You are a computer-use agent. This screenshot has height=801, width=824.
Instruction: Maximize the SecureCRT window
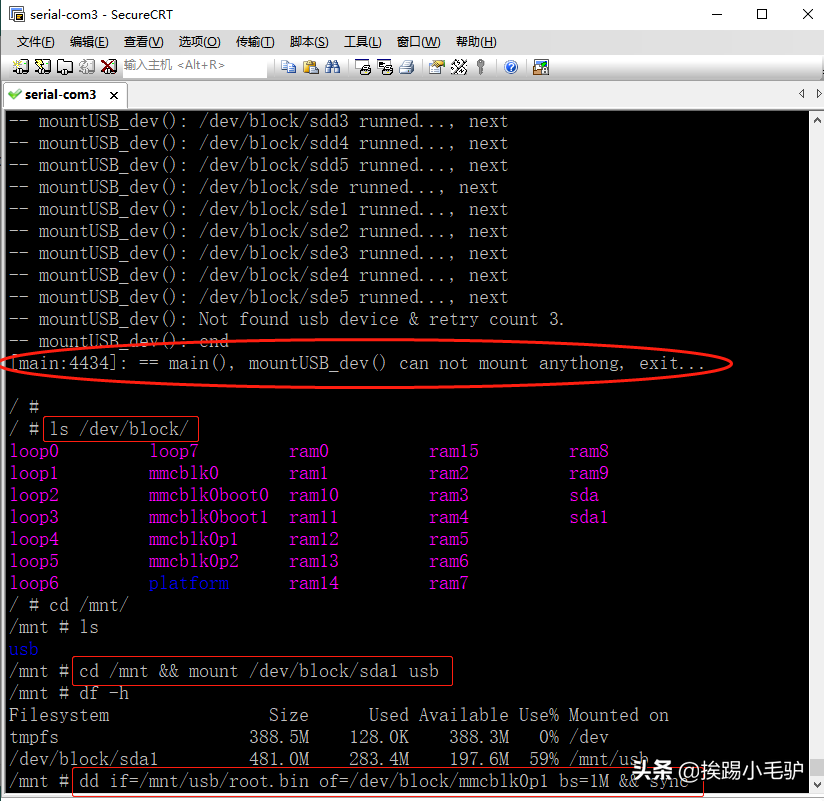[x=762, y=14]
